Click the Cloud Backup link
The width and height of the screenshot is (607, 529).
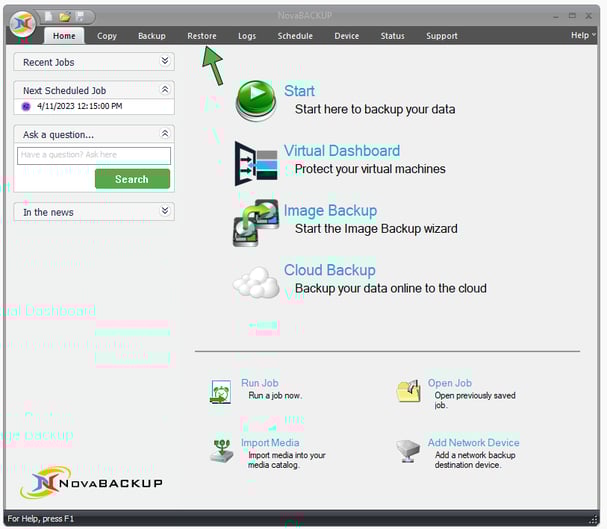click(330, 270)
